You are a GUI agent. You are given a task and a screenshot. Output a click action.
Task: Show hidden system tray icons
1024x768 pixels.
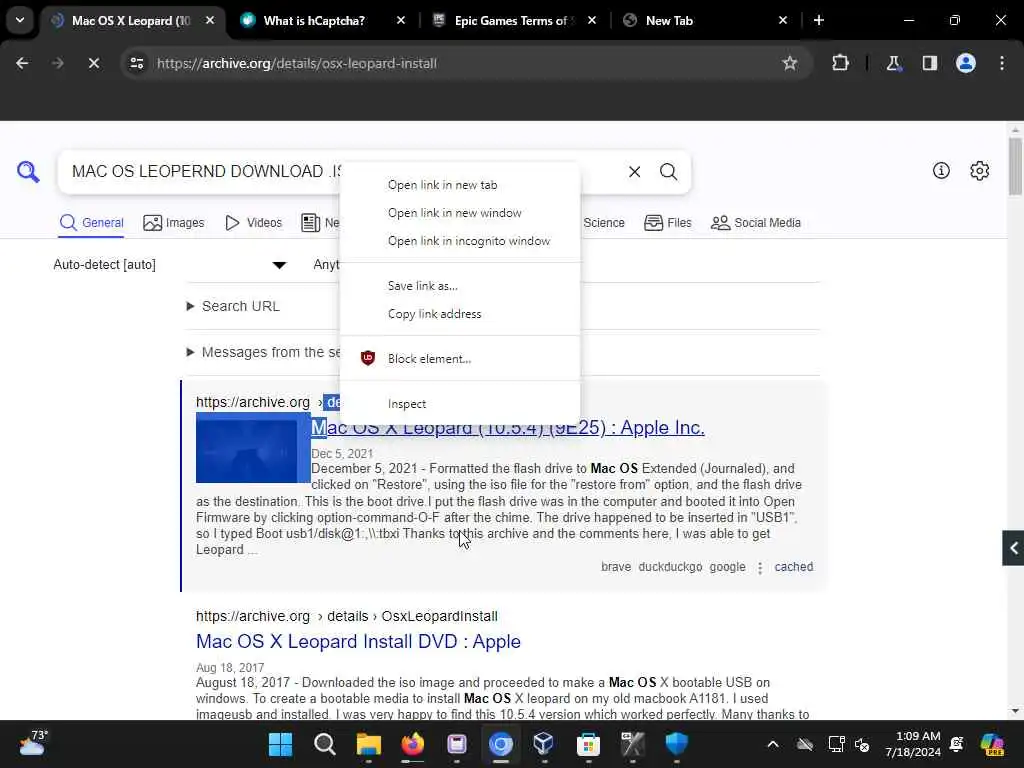click(x=773, y=744)
